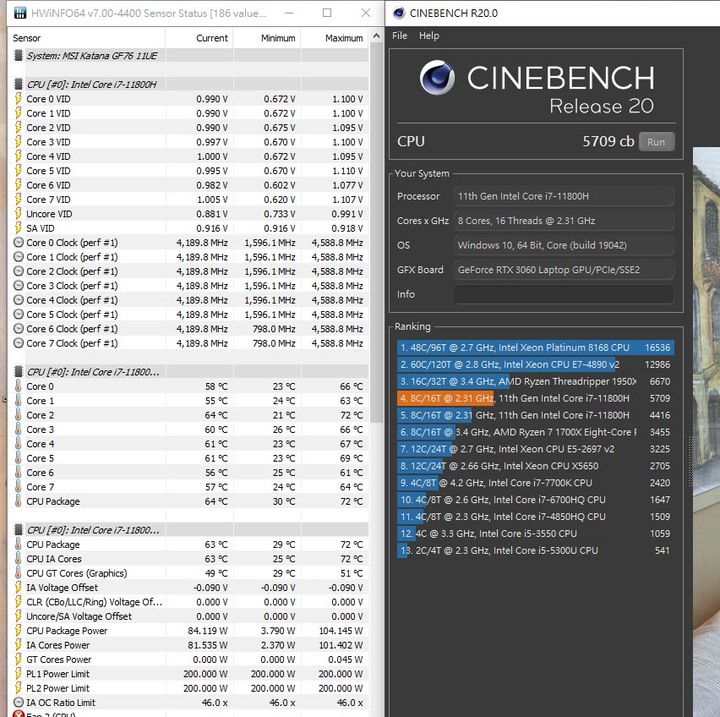This screenshot has height=717, width=720.
Task: Click the lightning icon beside Core 0 VID
Action: (17, 99)
